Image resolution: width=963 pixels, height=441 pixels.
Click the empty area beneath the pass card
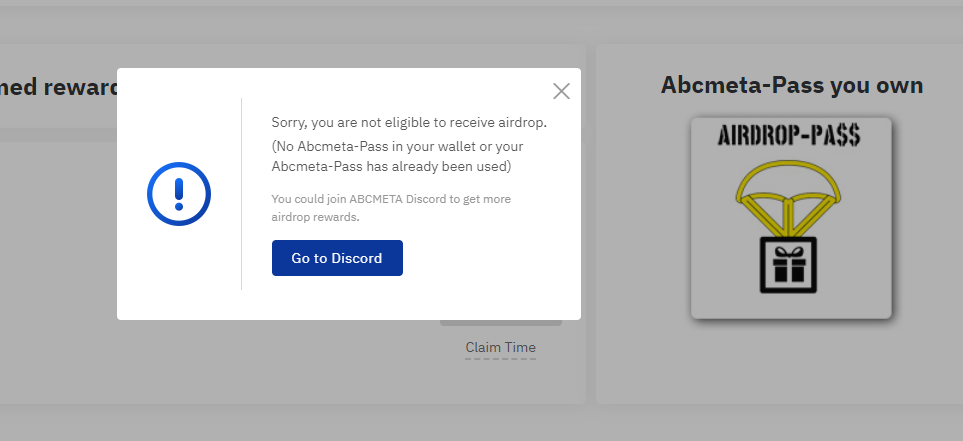791,362
